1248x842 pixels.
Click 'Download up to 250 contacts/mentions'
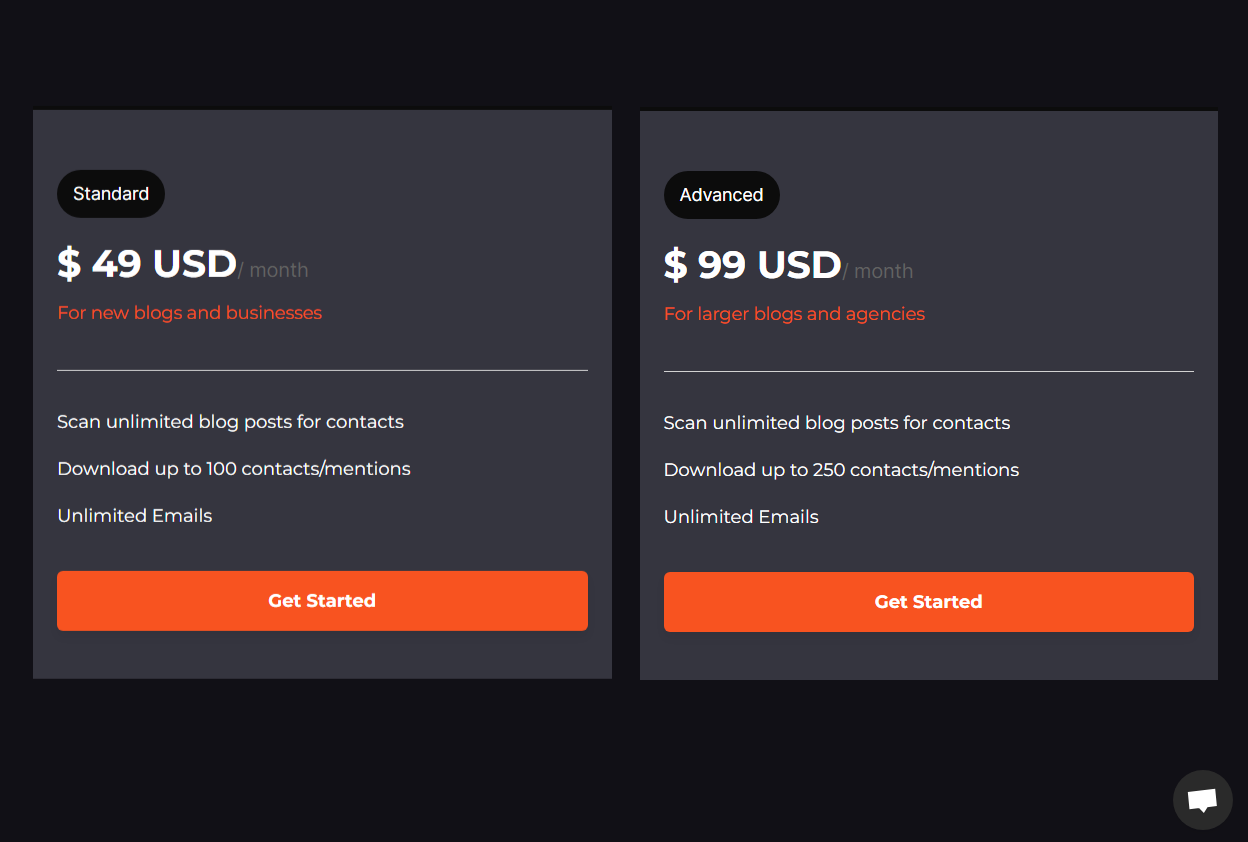[841, 470]
